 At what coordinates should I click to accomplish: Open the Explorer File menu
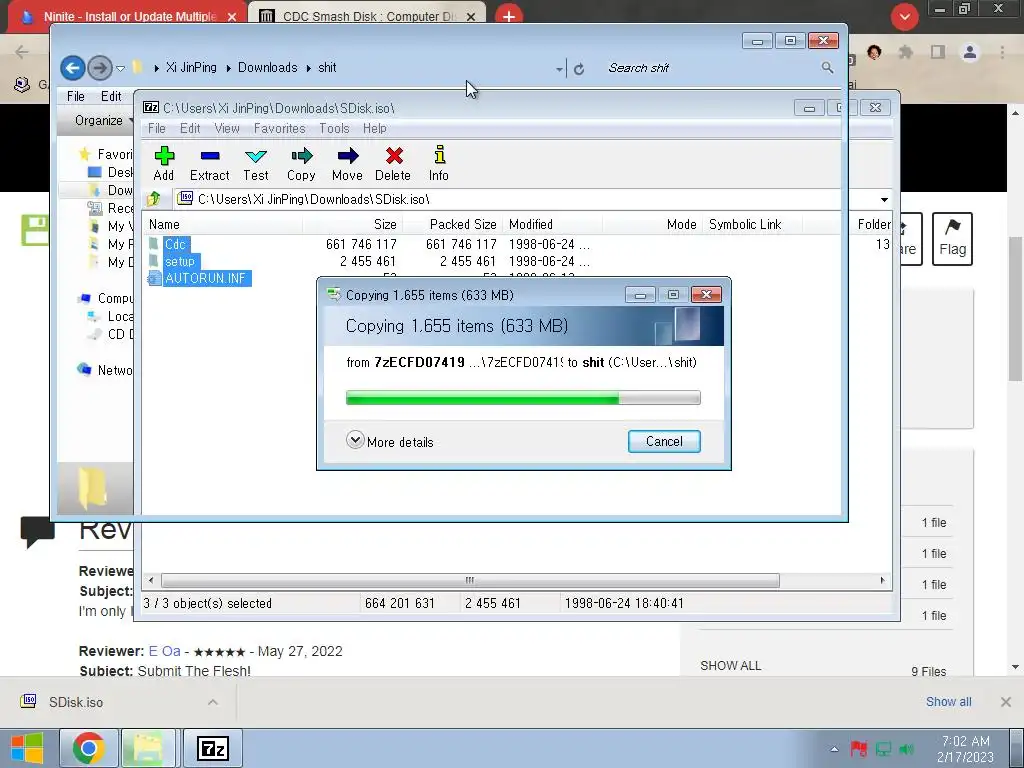coord(76,96)
